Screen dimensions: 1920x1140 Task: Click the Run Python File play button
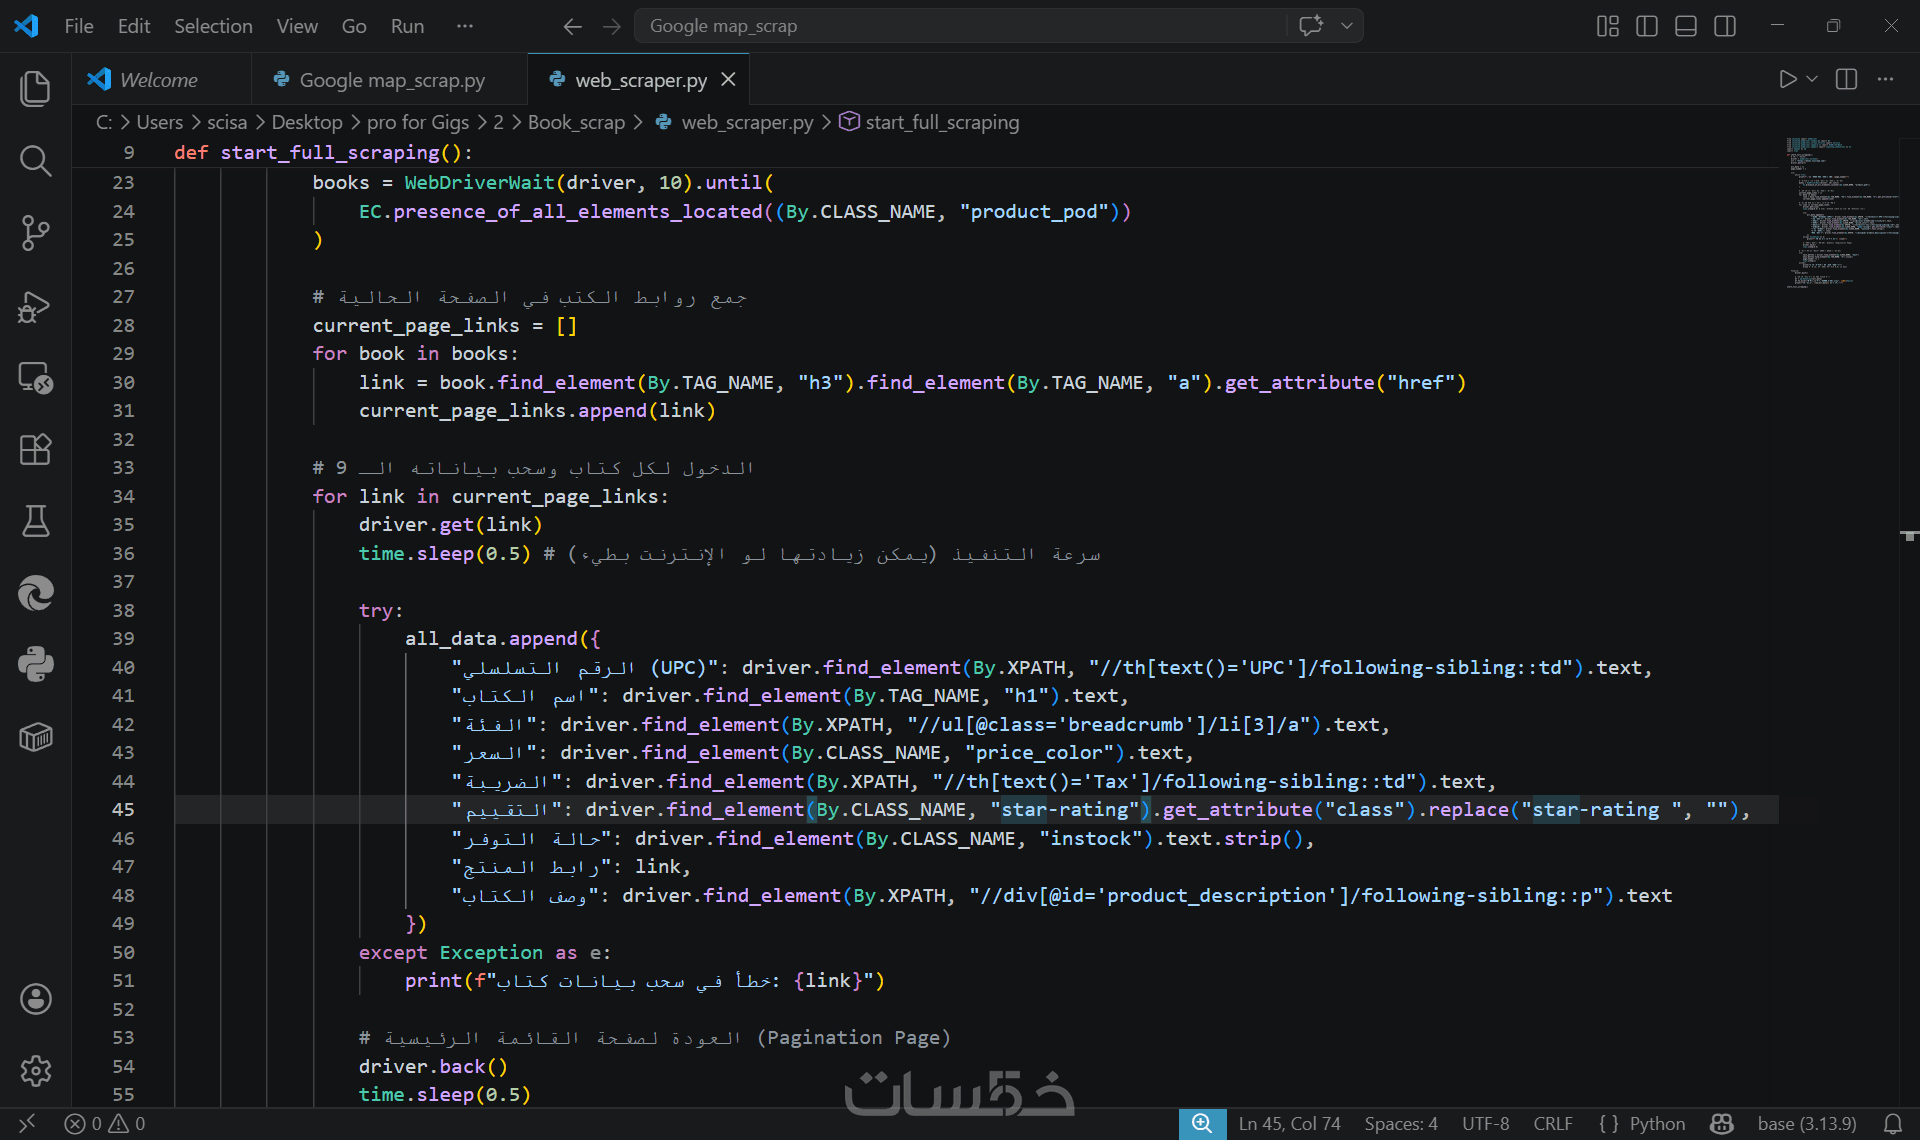tap(1787, 79)
